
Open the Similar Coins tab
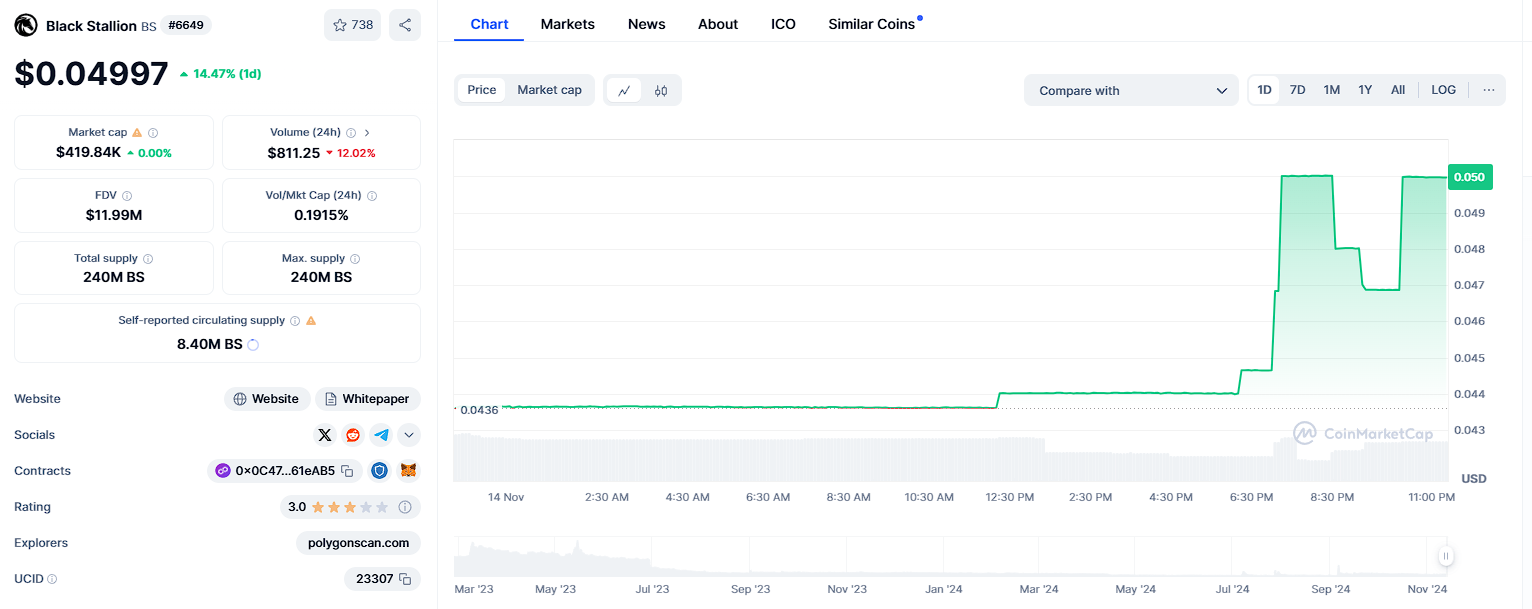[x=871, y=24]
